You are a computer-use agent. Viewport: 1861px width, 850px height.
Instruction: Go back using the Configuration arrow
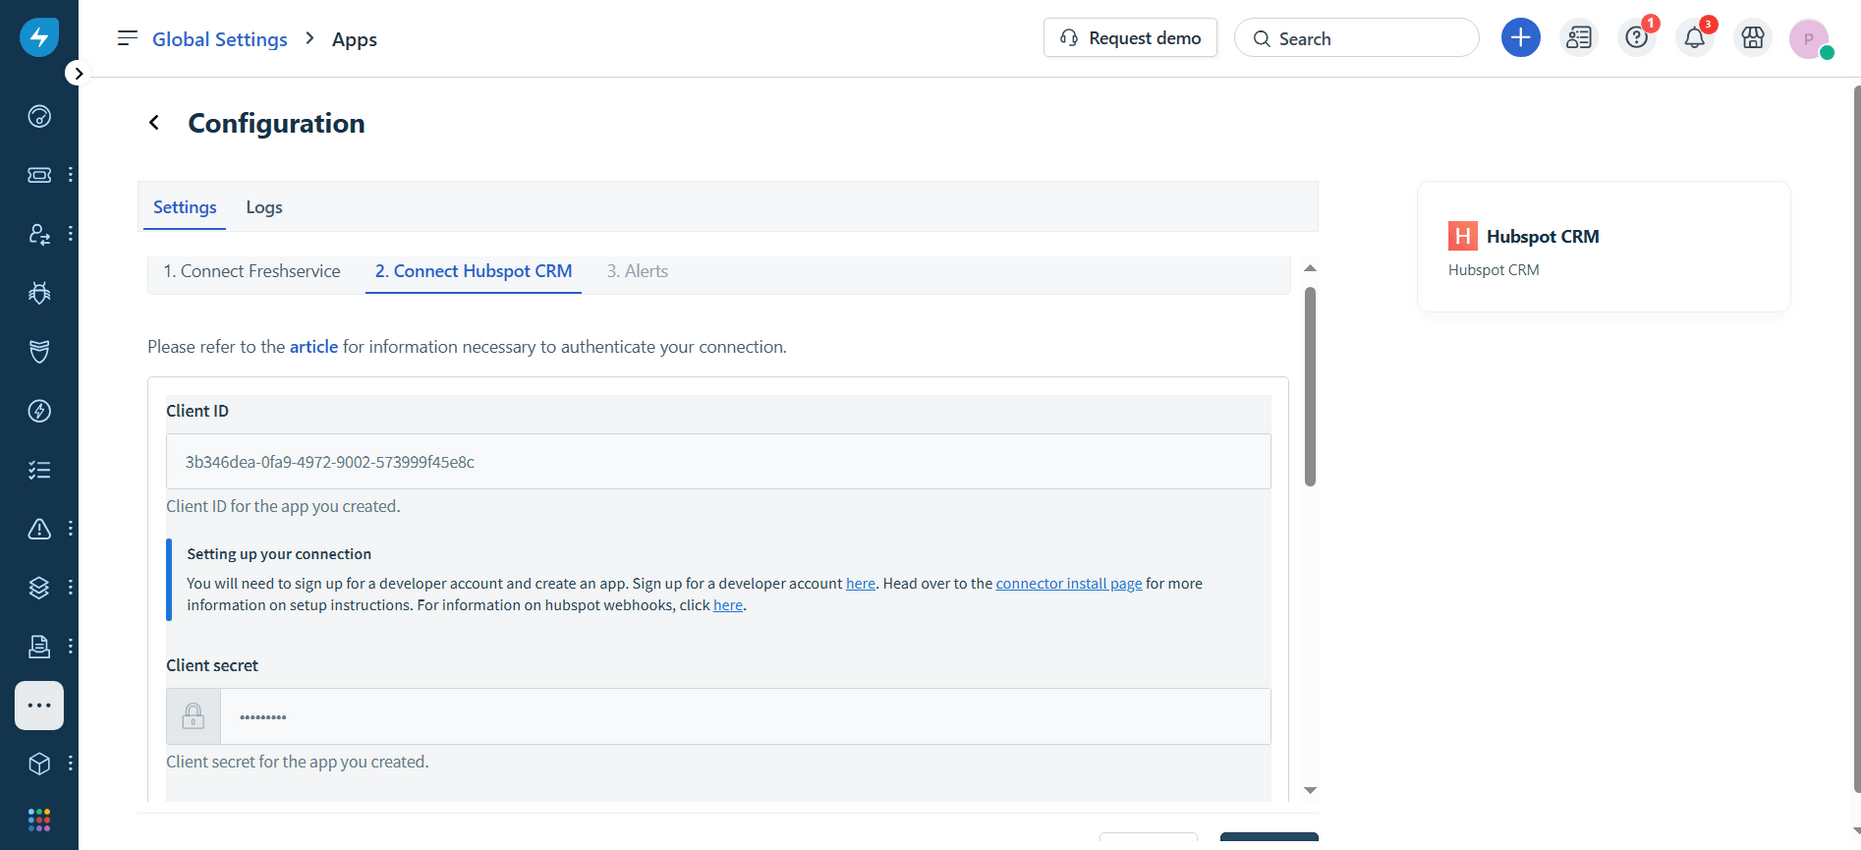tap(154, 122)
